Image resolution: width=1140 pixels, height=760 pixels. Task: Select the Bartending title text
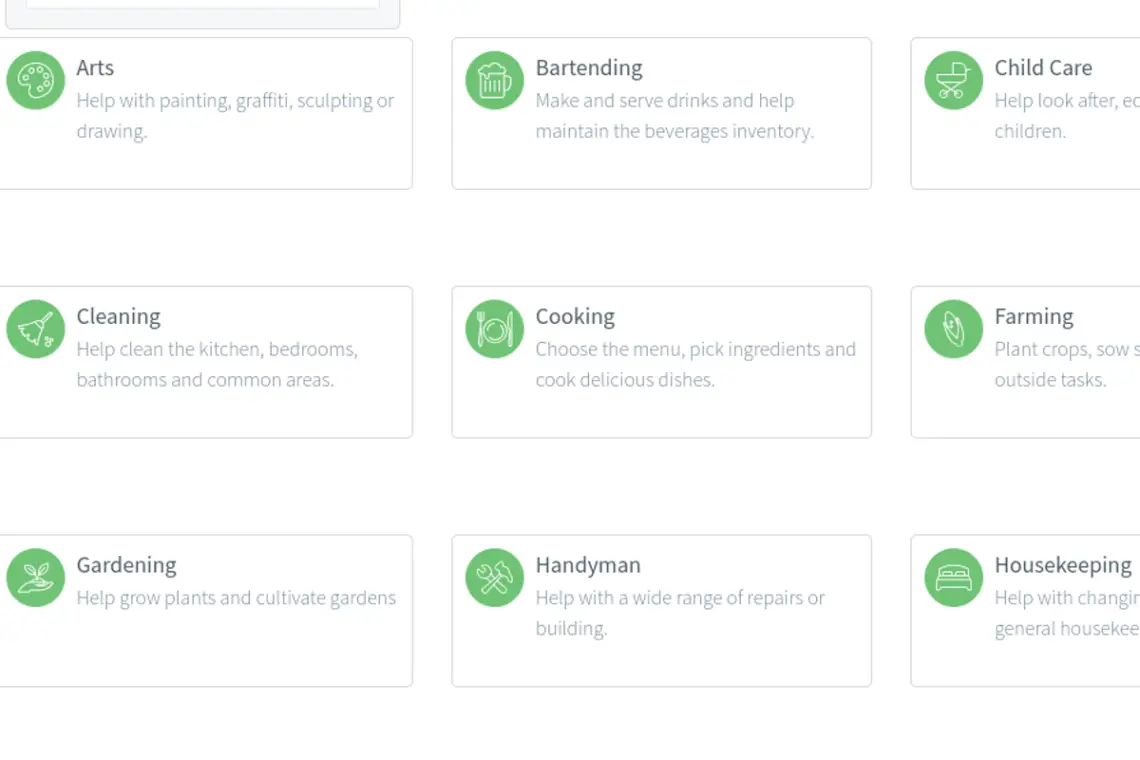tap(589, 68)
